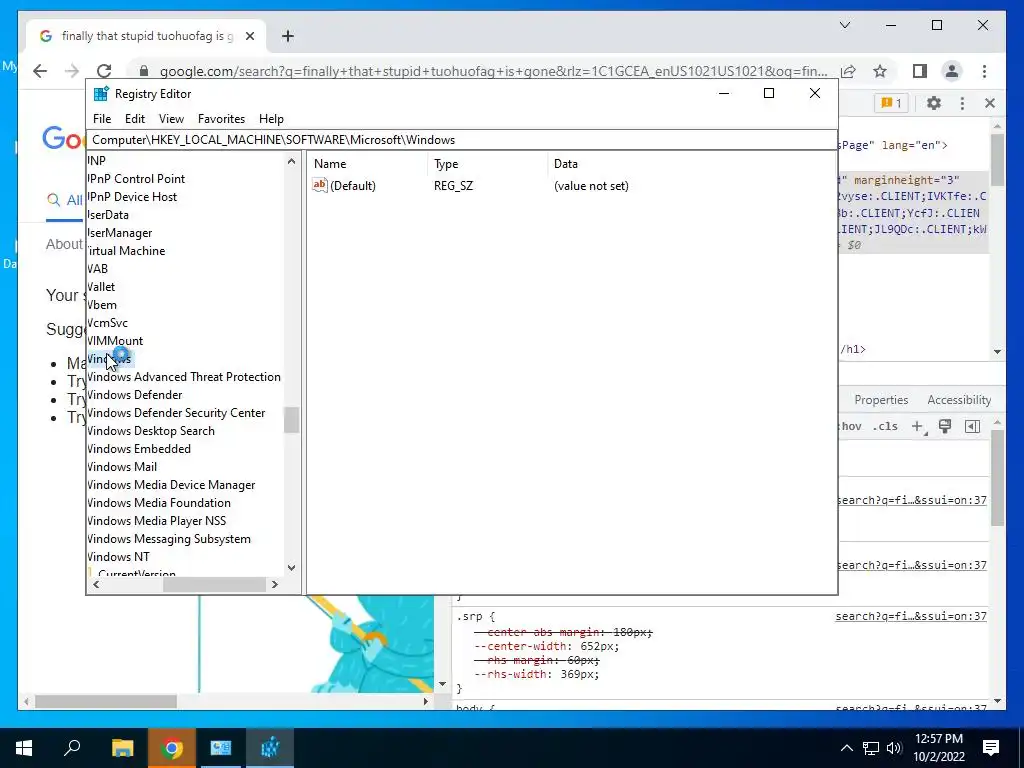This screenshot has width=1024, height=768.
Task: Close the Google search tab
Action: point(249,37)
